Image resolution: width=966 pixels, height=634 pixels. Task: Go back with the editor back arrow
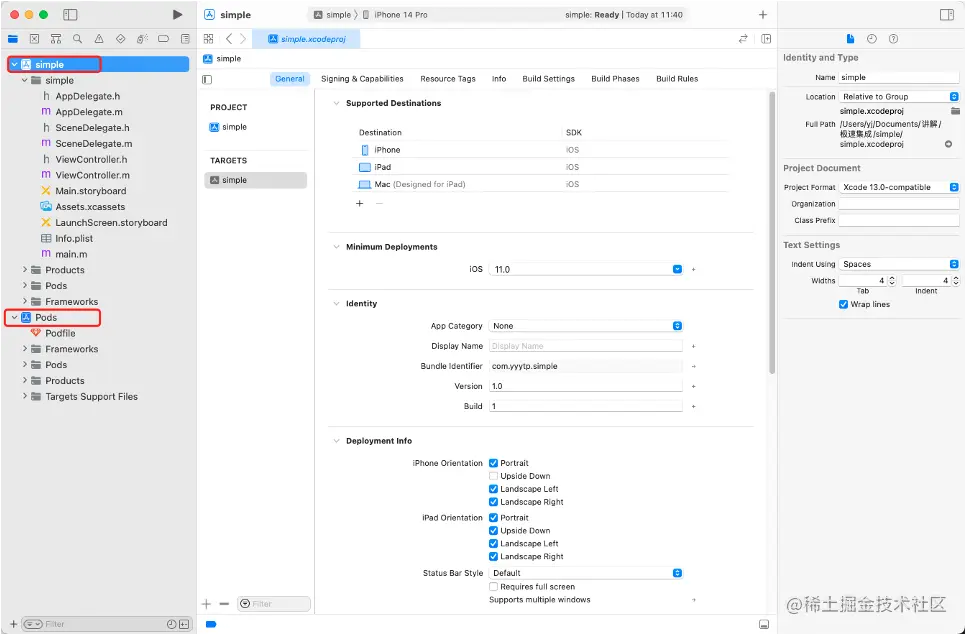click(x=229, y=39)
